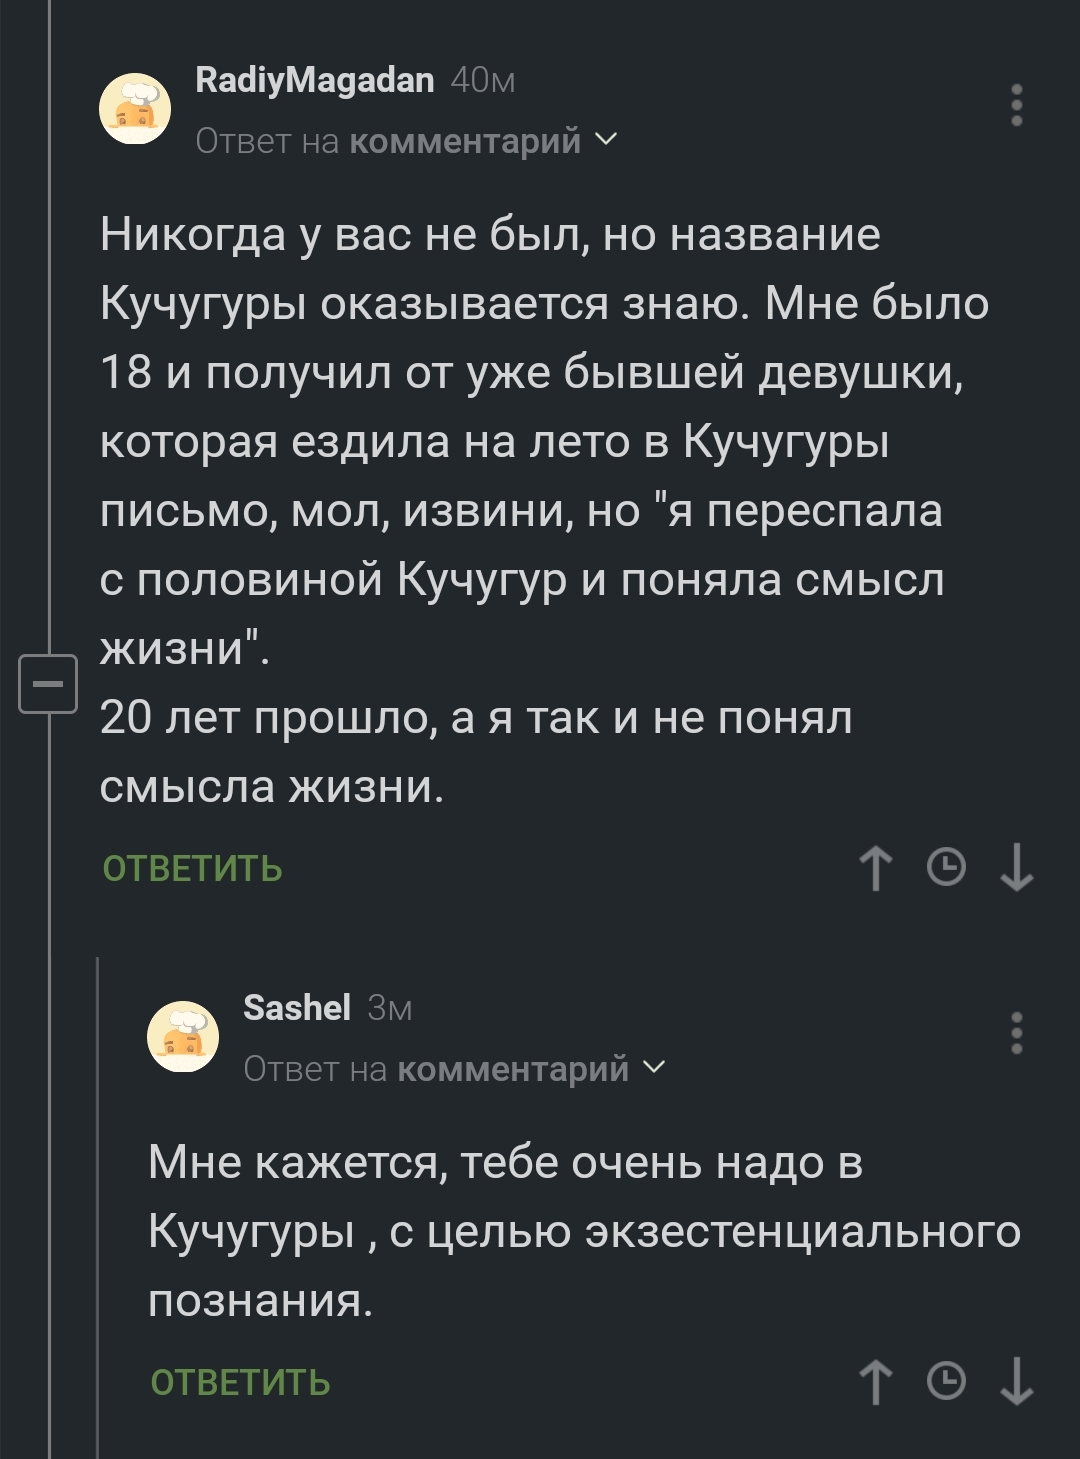
Task: Click the 40м timestamp on RadiyMagadan's comment
Action: (x=483, y=80)
